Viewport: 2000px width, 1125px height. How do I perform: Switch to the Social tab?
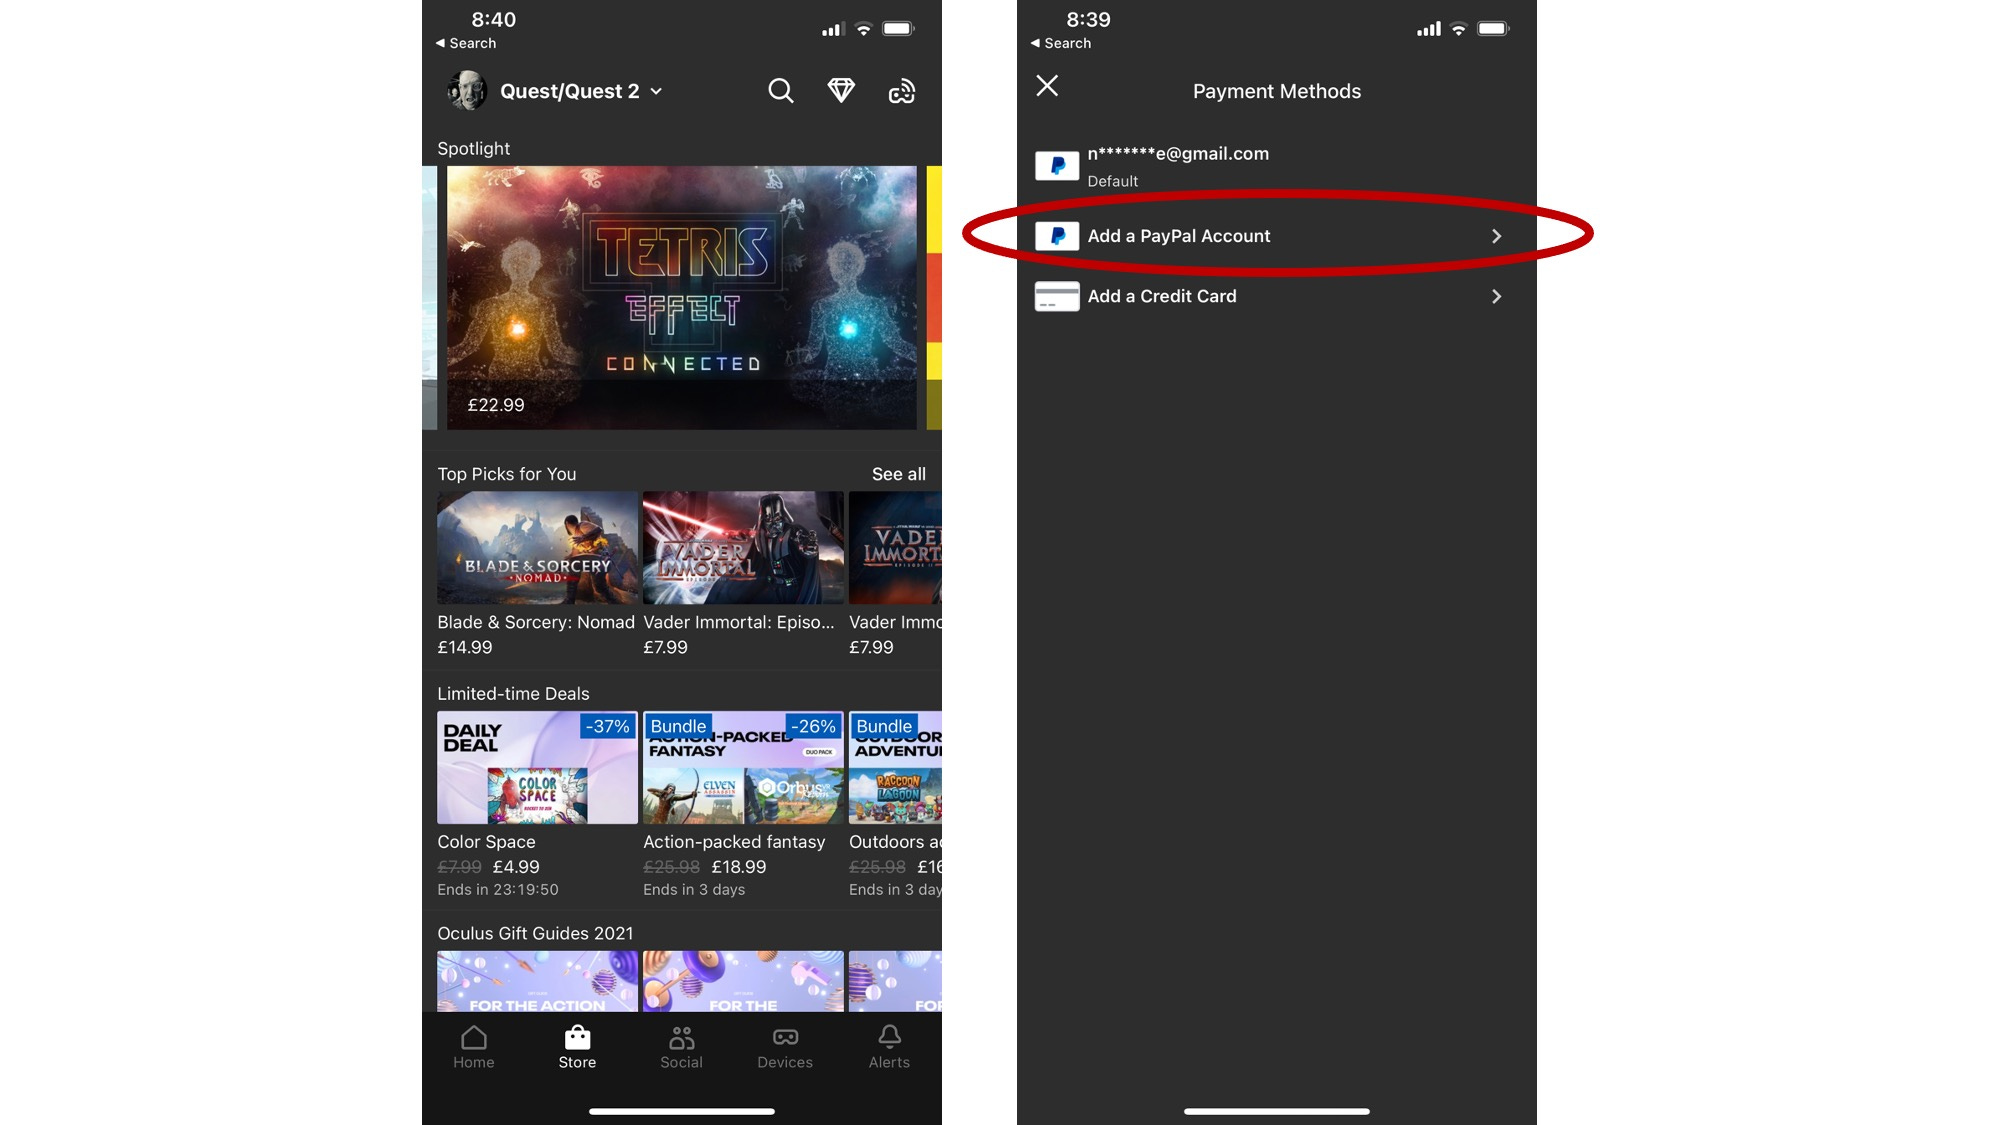pyautogui.click(x=681, y=1047)
